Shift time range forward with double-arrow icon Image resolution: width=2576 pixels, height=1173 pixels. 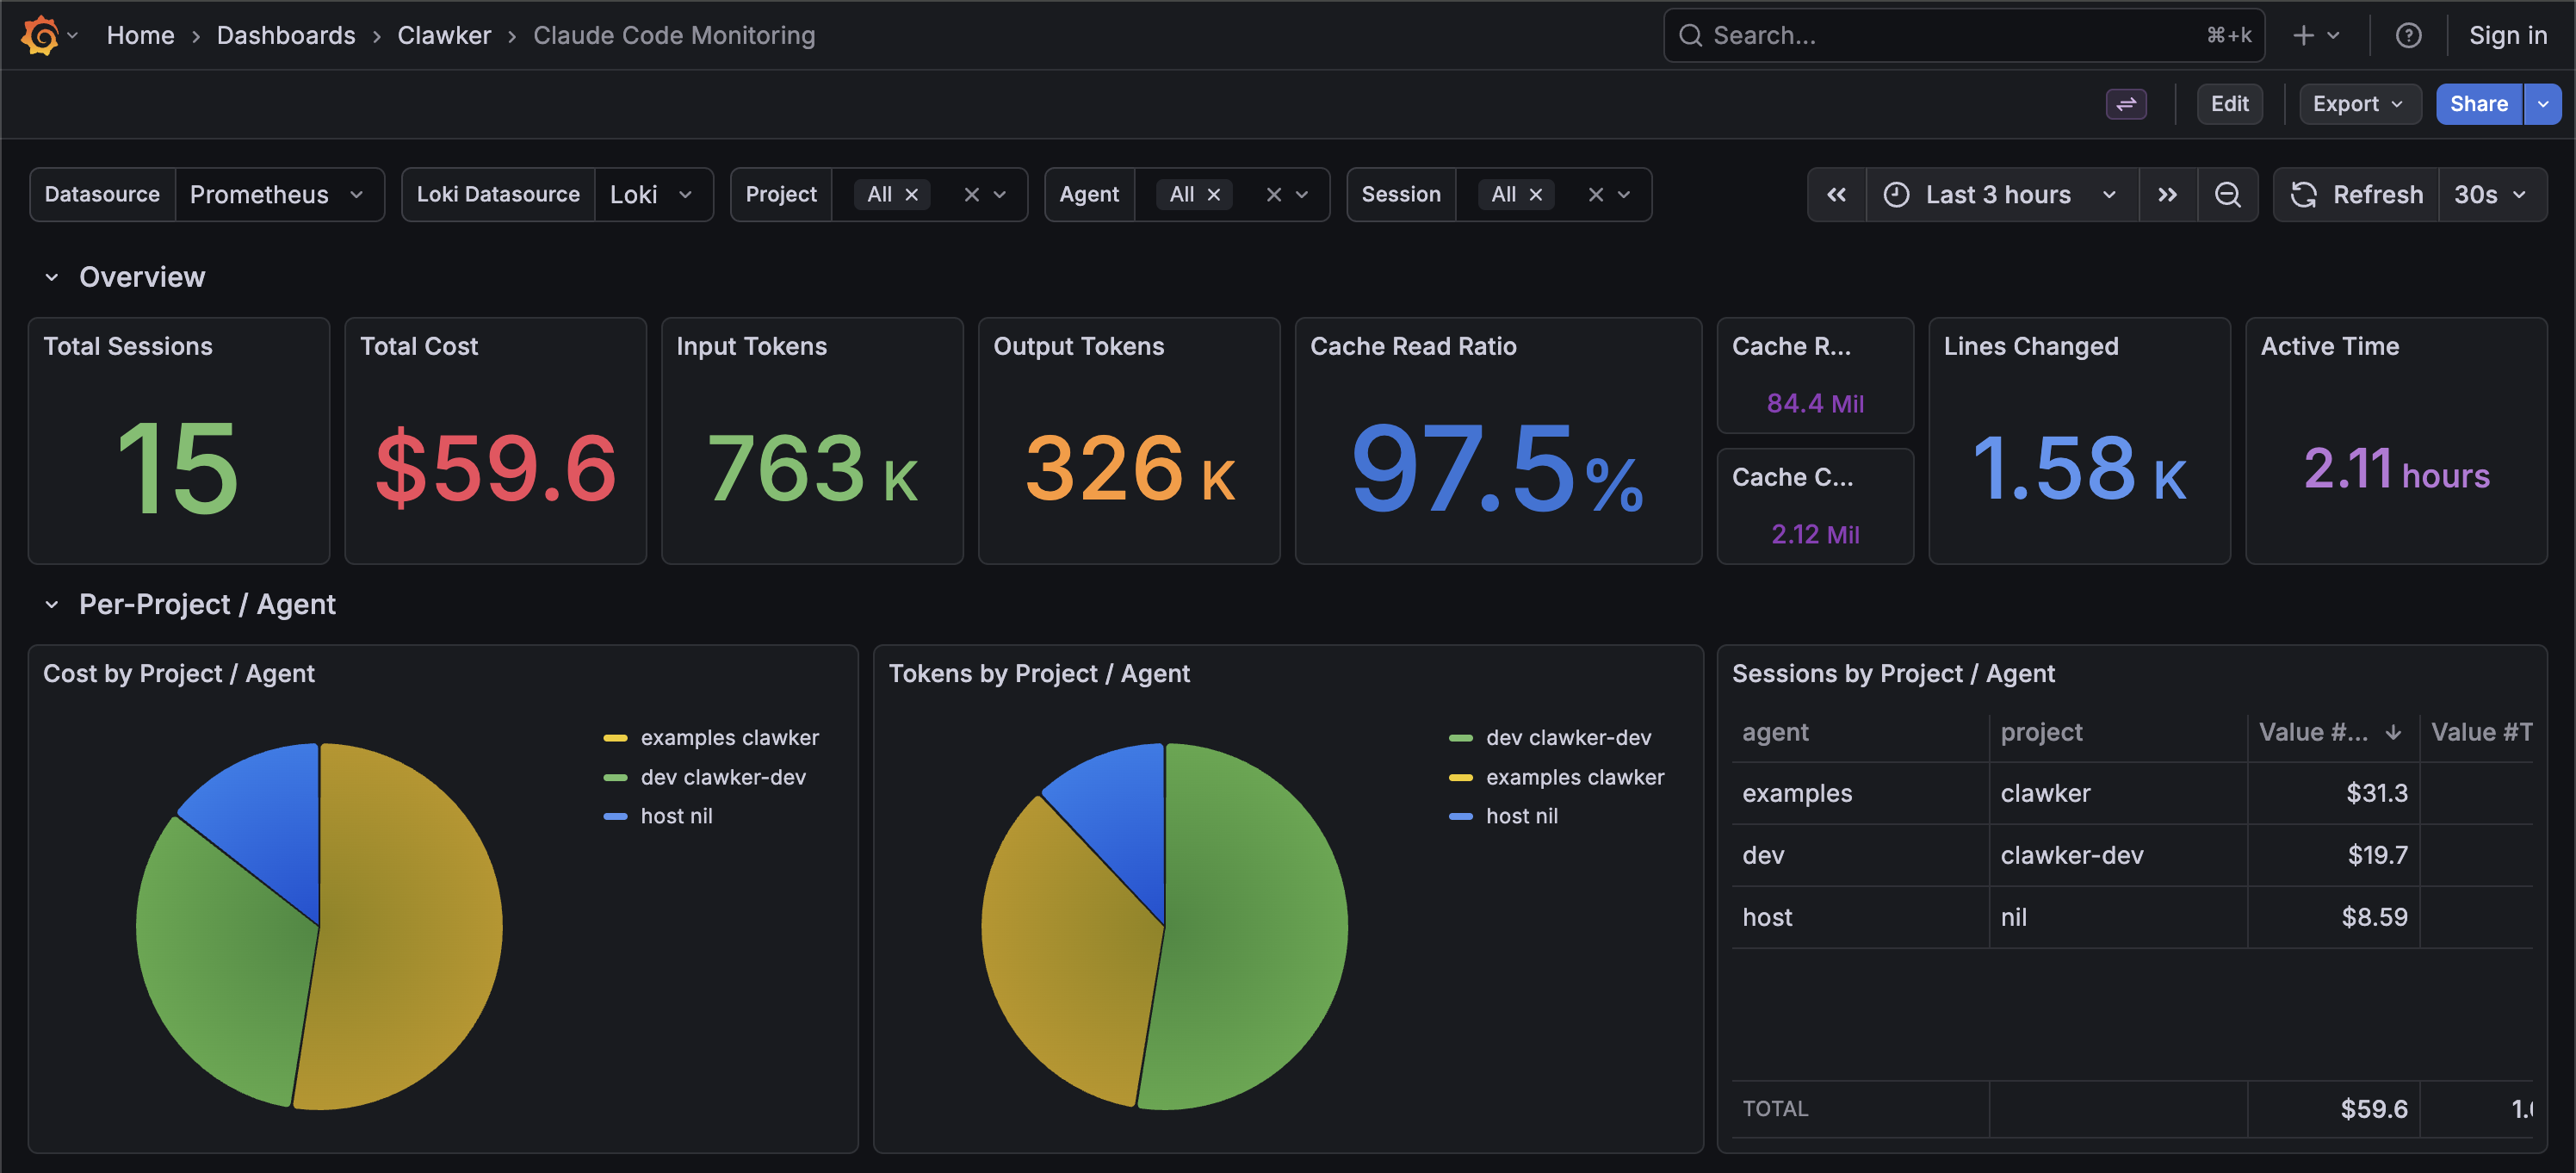point(2167,194)
